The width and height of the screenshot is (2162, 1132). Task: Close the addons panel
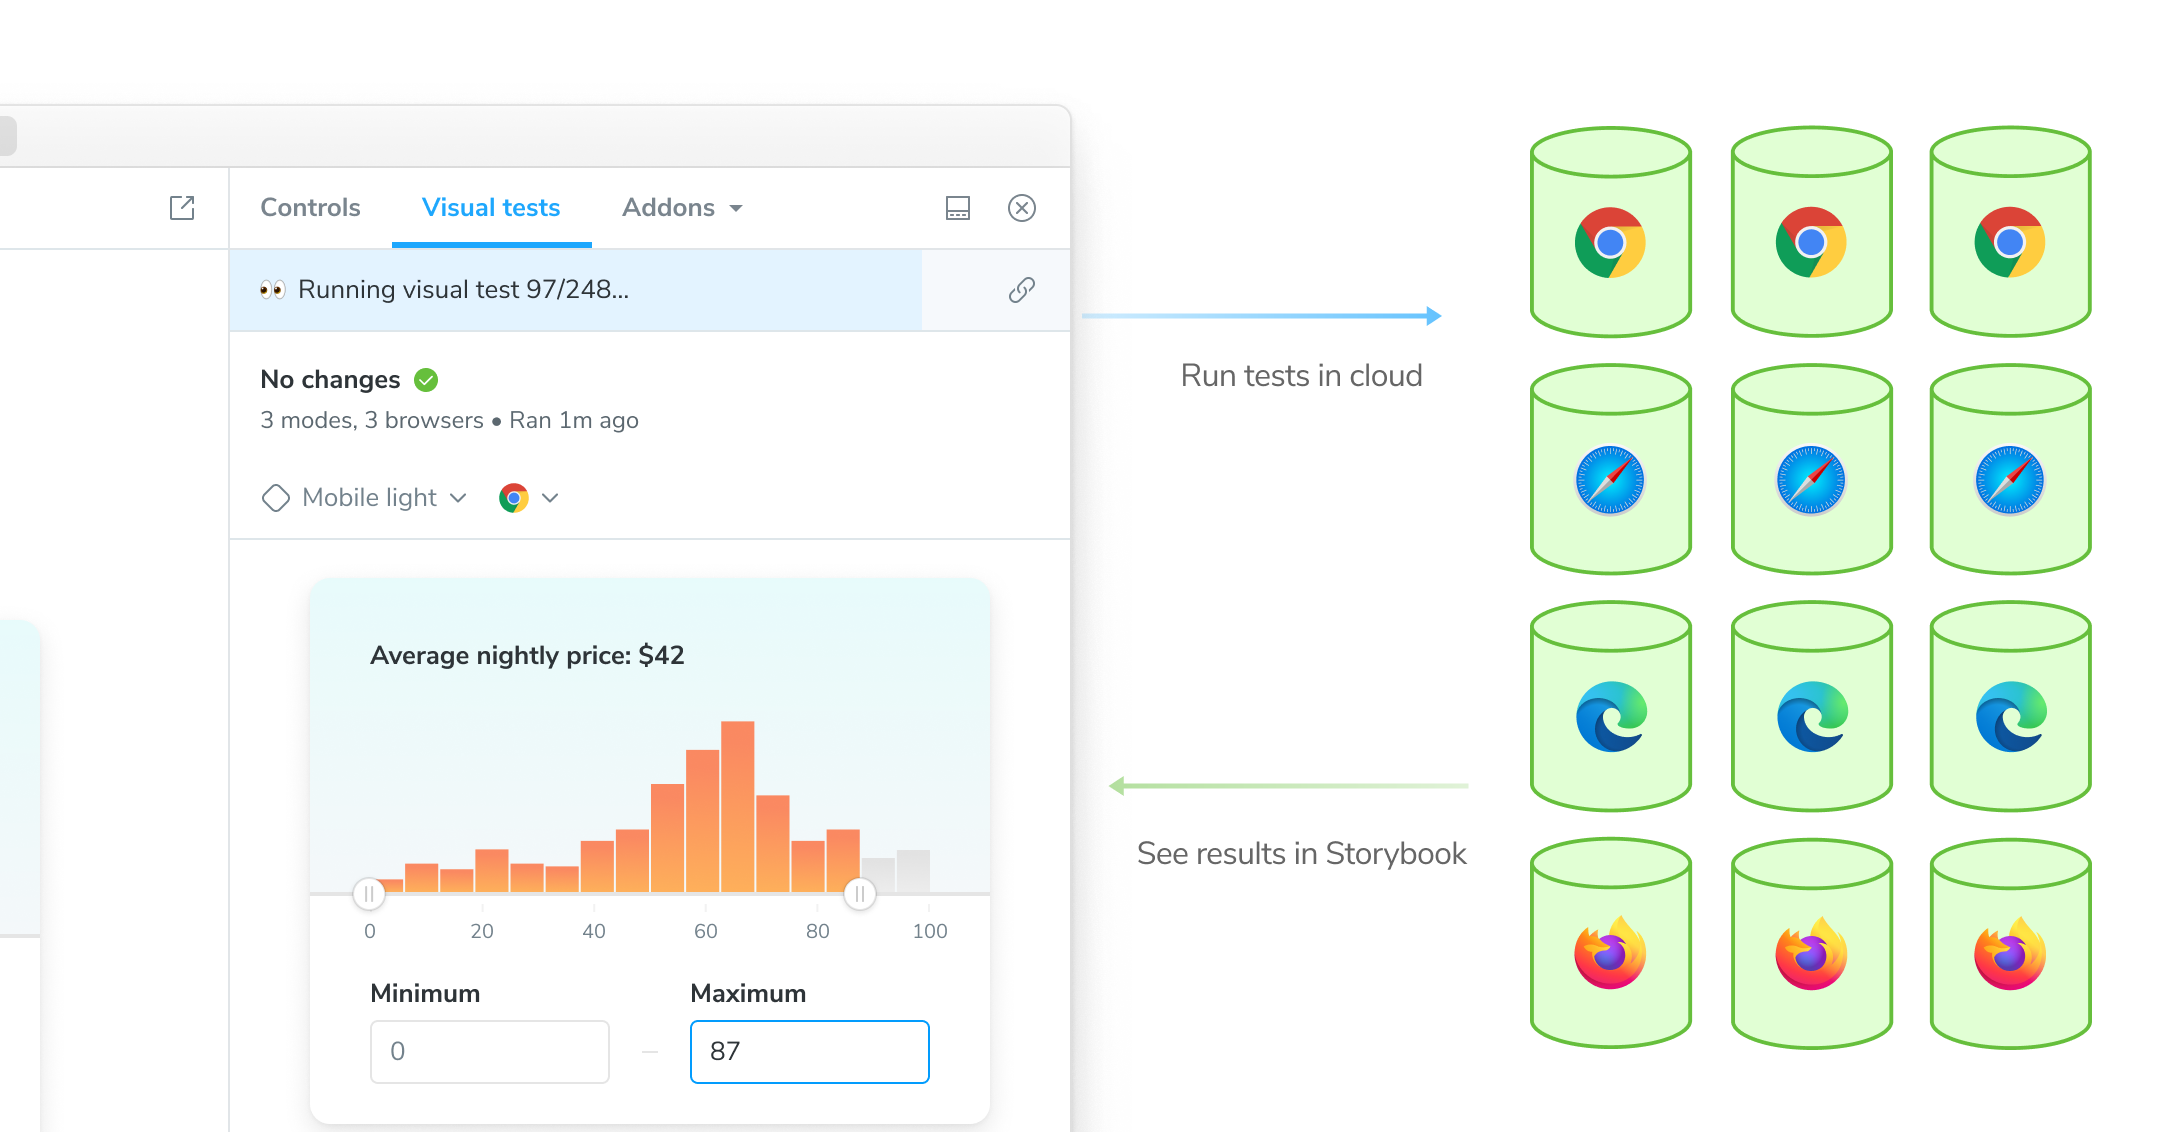point(1021,208)
